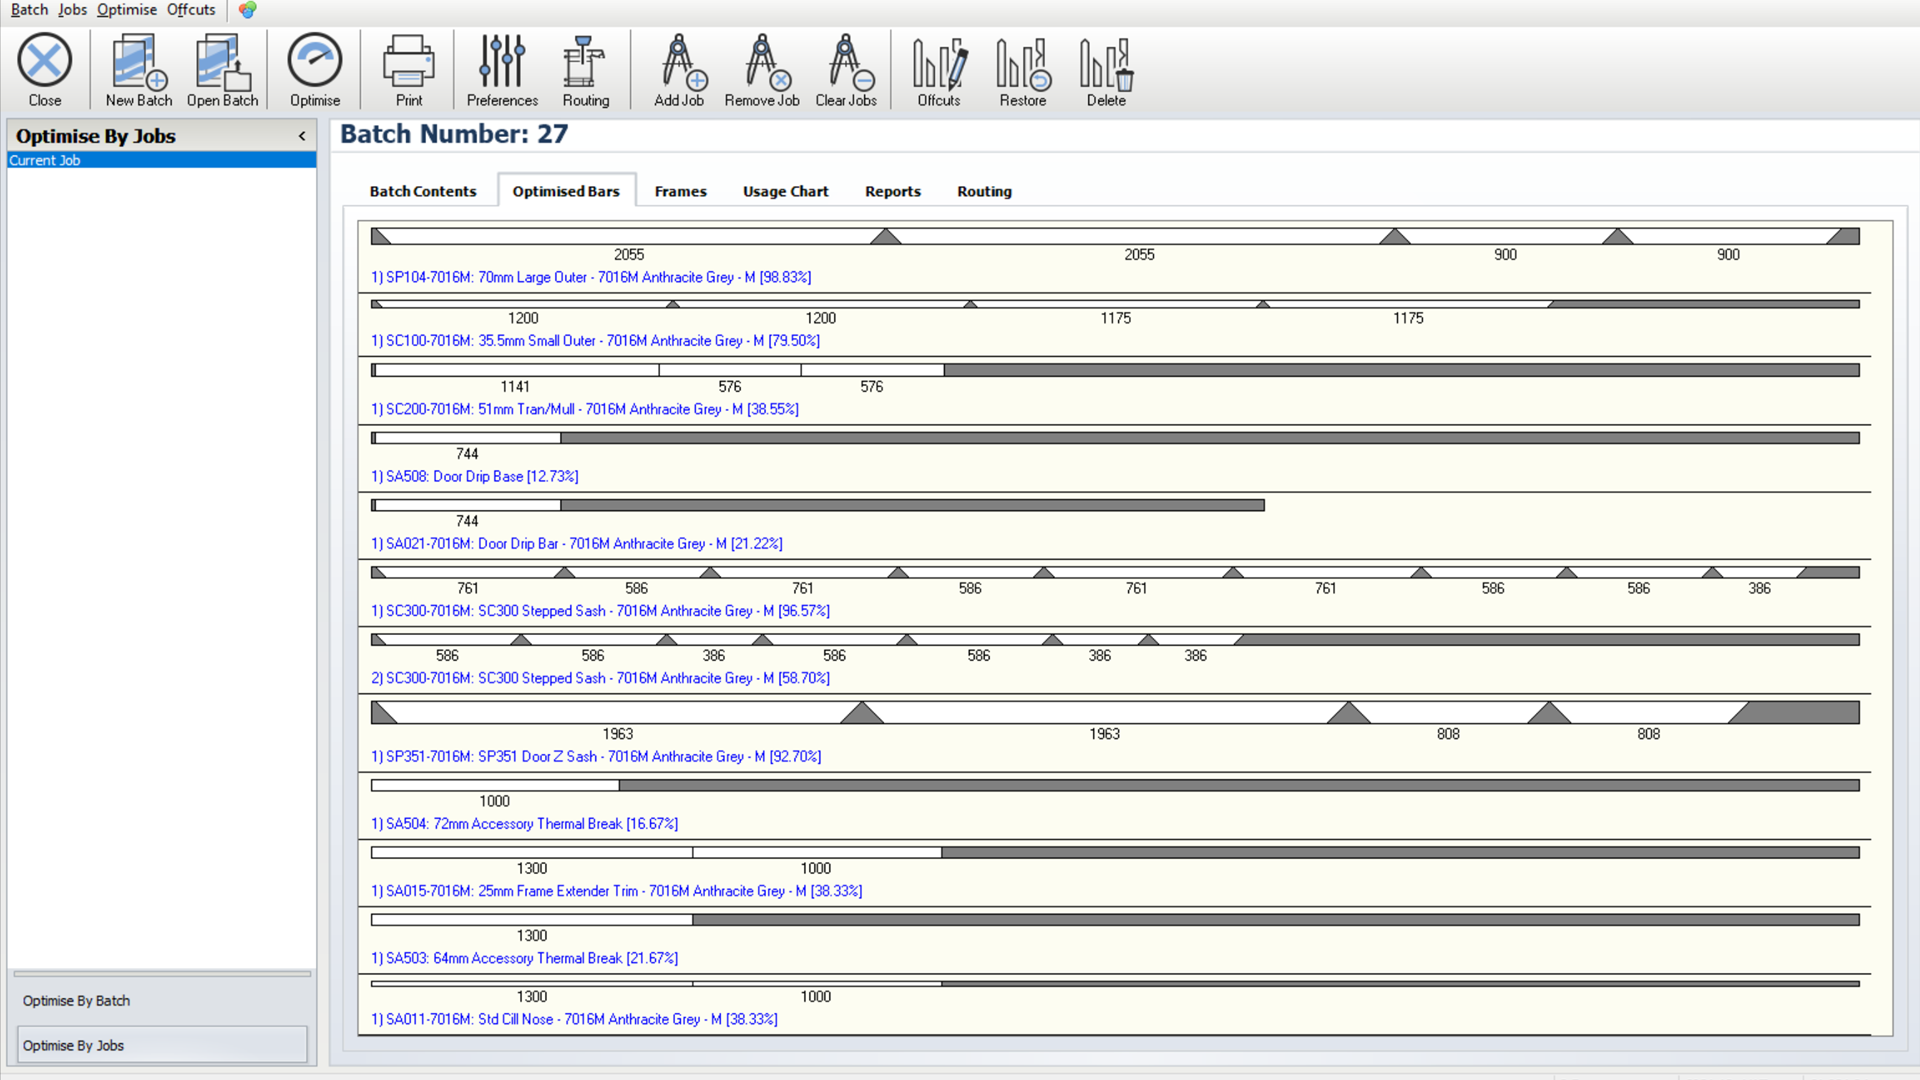Switch to the Usage Chart tab
The image size is (1920, 1080).
[785, 191]
